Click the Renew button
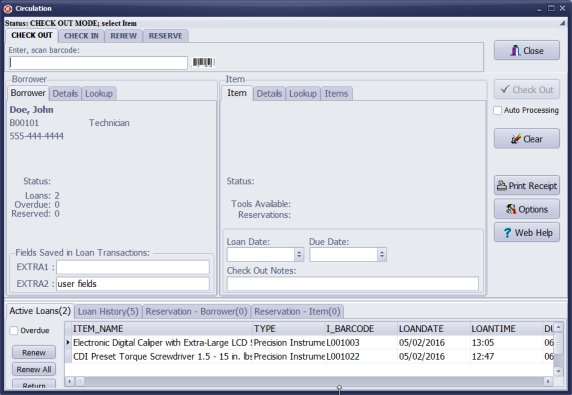Image resolution: width=572 pixels, height=395 pixels. coord(34,352)
